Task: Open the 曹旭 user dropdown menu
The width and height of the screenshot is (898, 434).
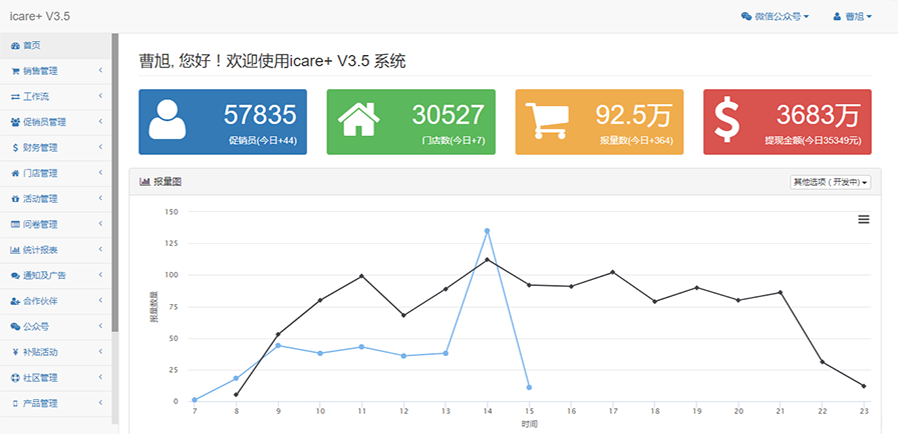Action: tap(853, 17)
